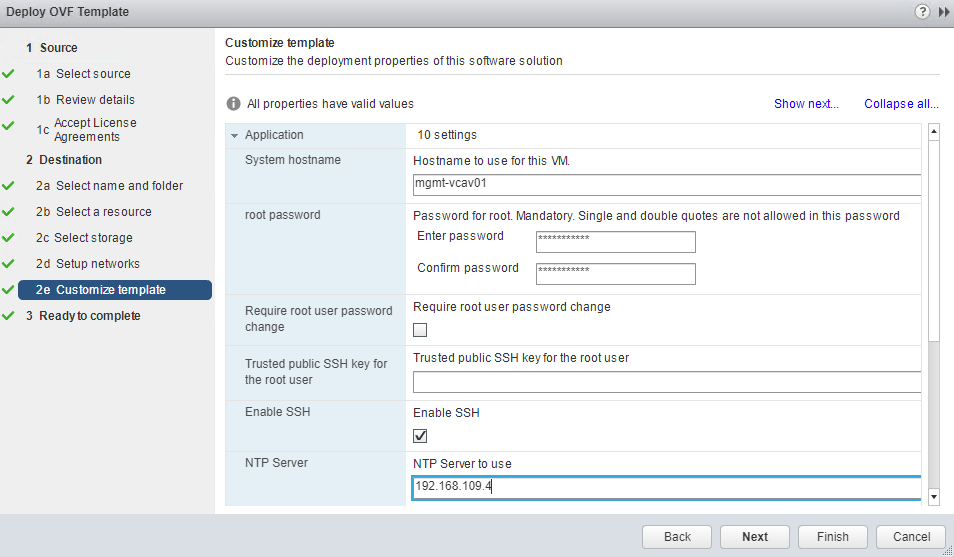Toggle Require root user password change checkbox
Viewport: 954px width, 557px height.
click(420, 330)
